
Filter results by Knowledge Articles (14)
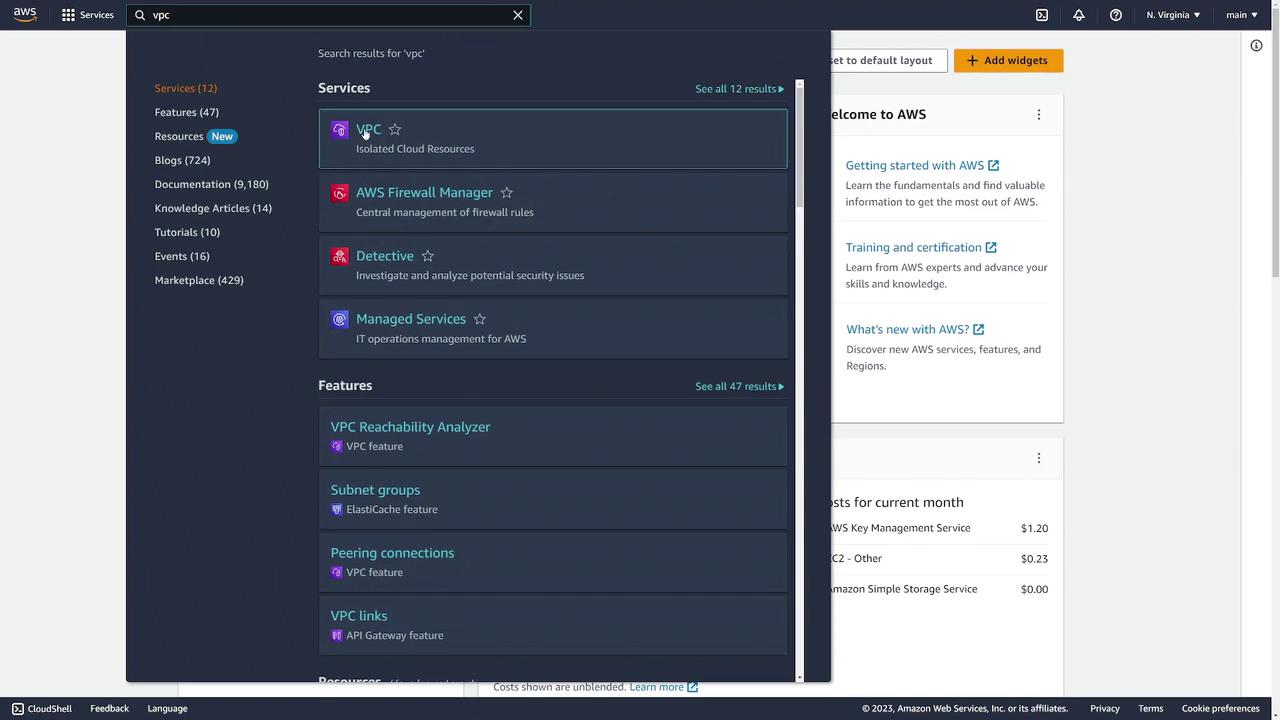pyautogui.click(x=213, y=208)
